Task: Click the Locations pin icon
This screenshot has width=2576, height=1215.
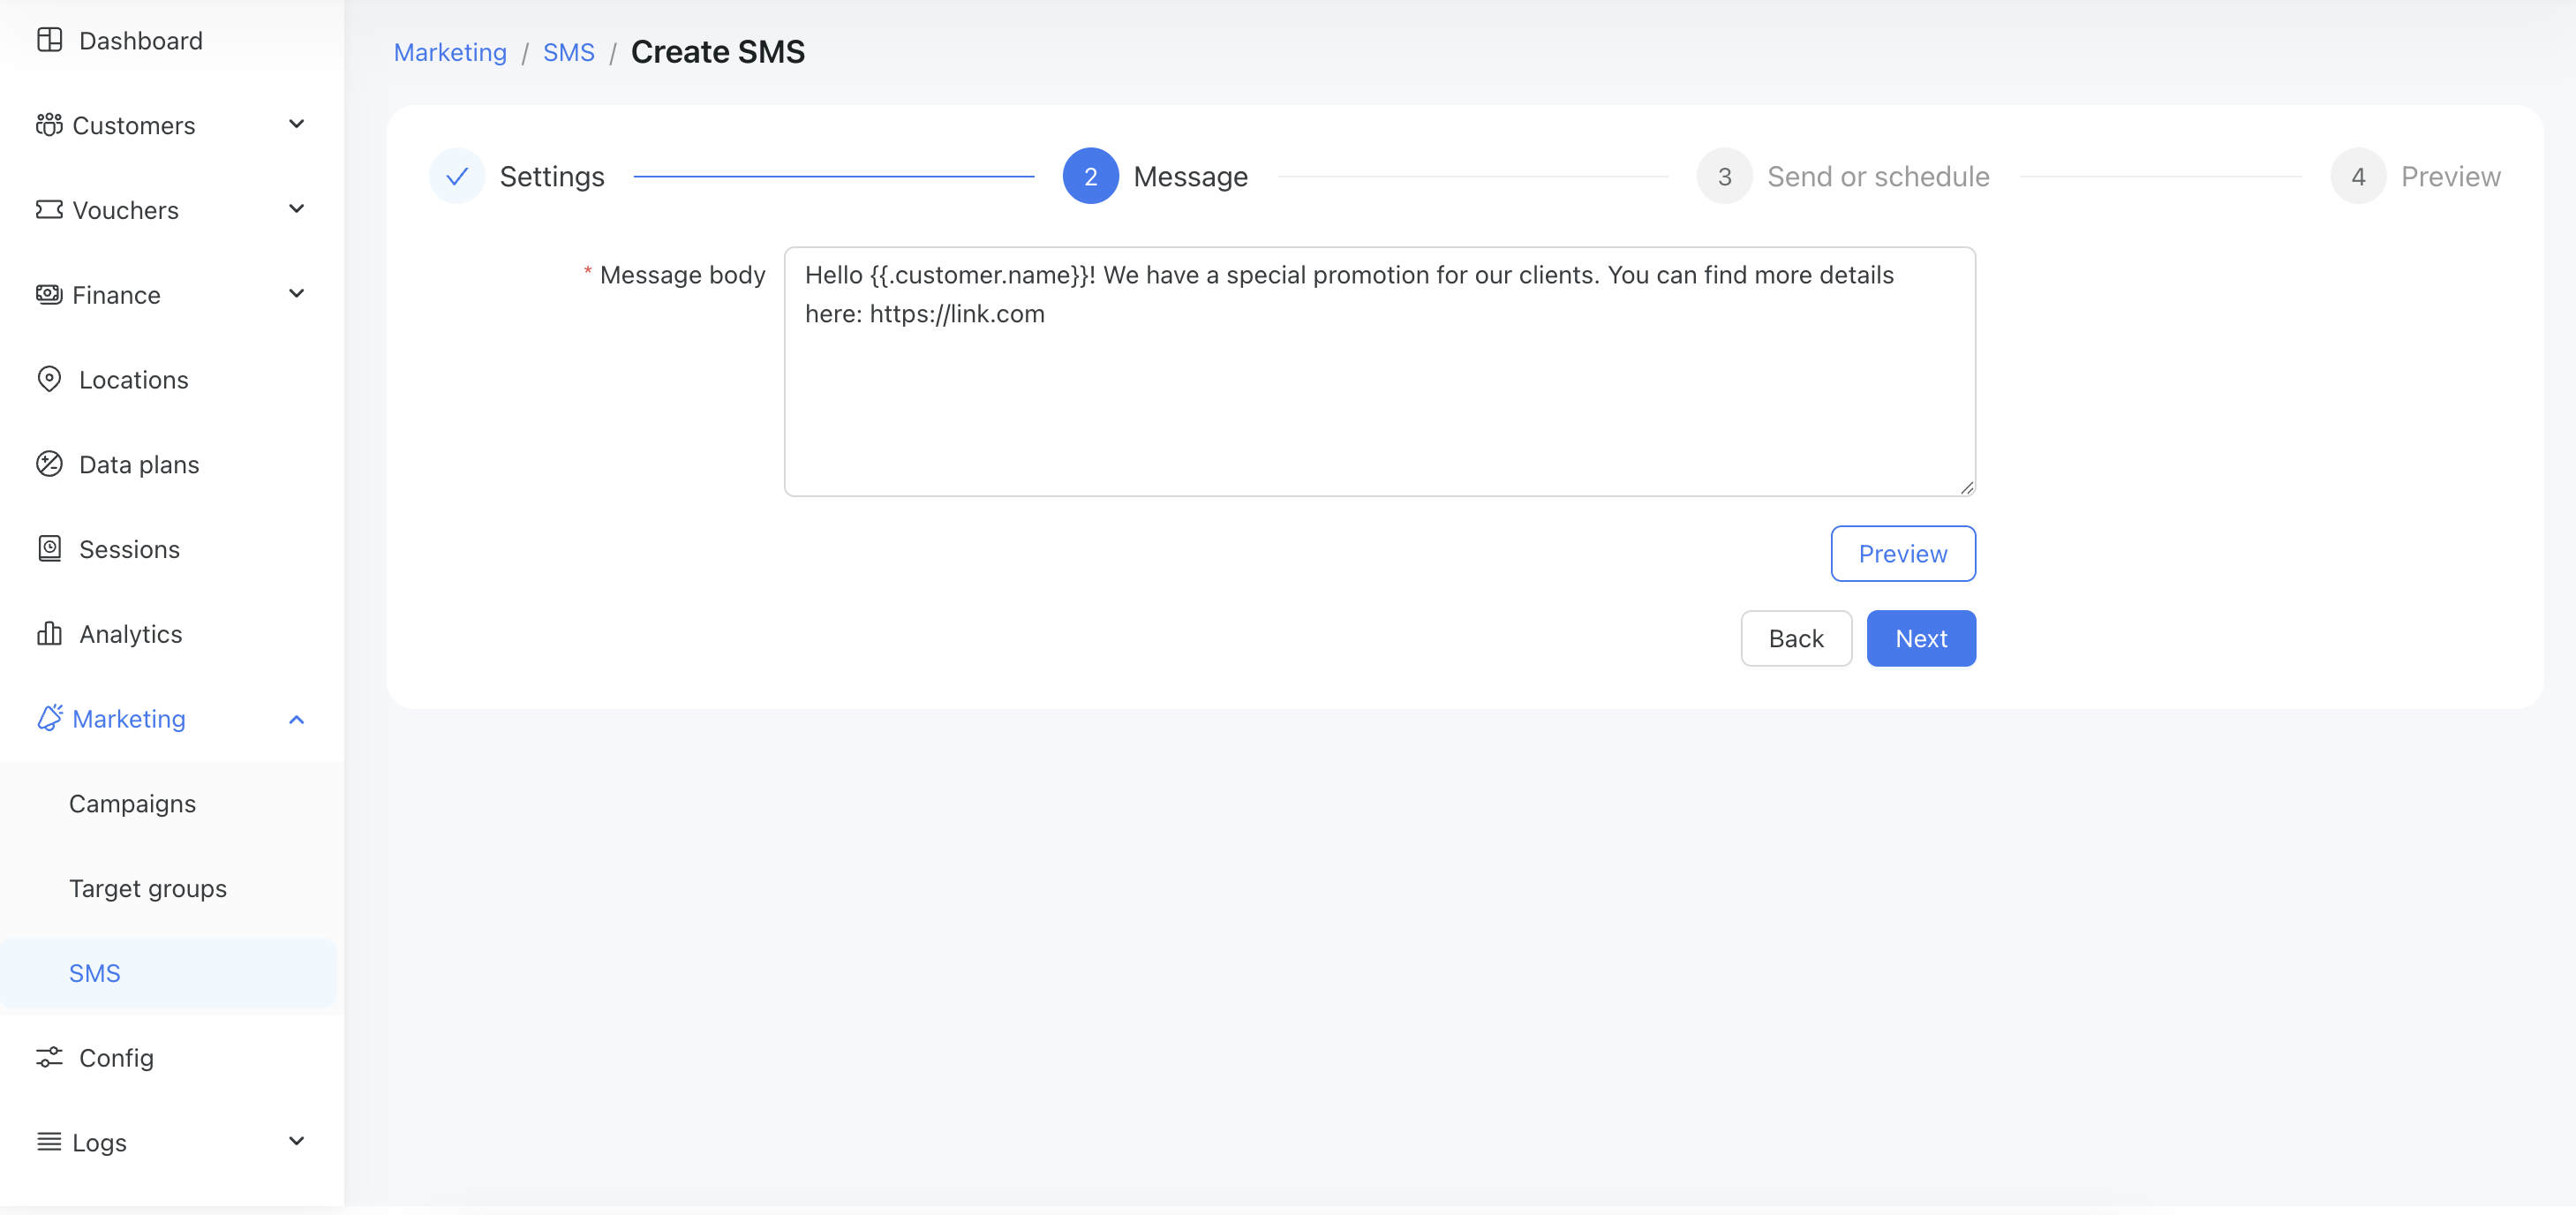Action: (49, 379)
